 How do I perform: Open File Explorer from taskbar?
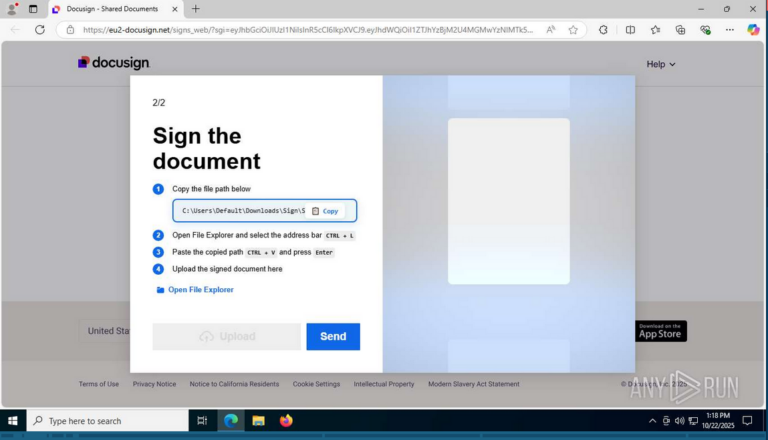click(x=258, y=421)
